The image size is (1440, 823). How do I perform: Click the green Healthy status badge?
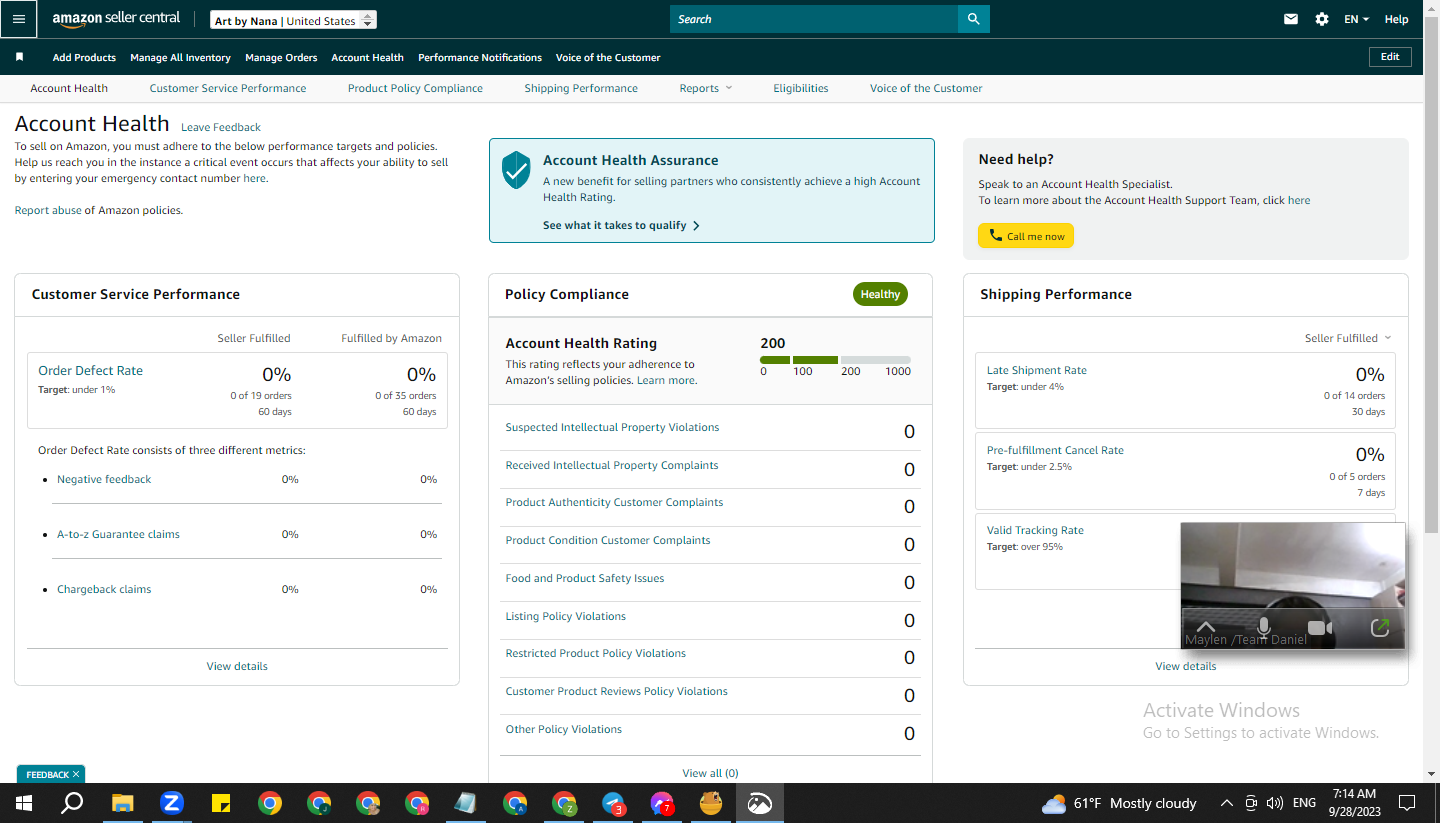click(x=880, y=294)
